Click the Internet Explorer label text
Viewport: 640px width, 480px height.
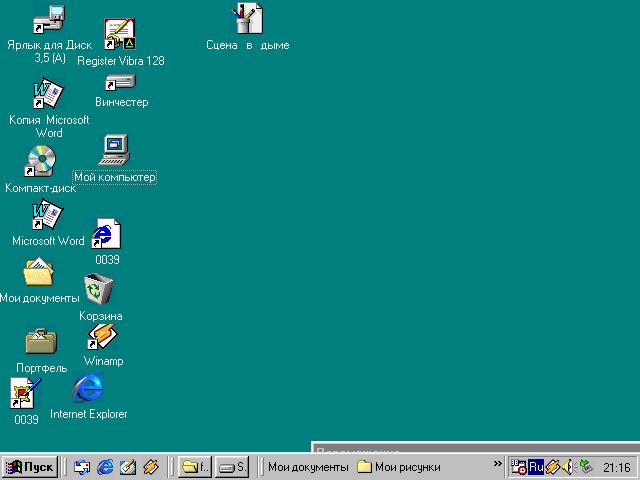[89, 414]
